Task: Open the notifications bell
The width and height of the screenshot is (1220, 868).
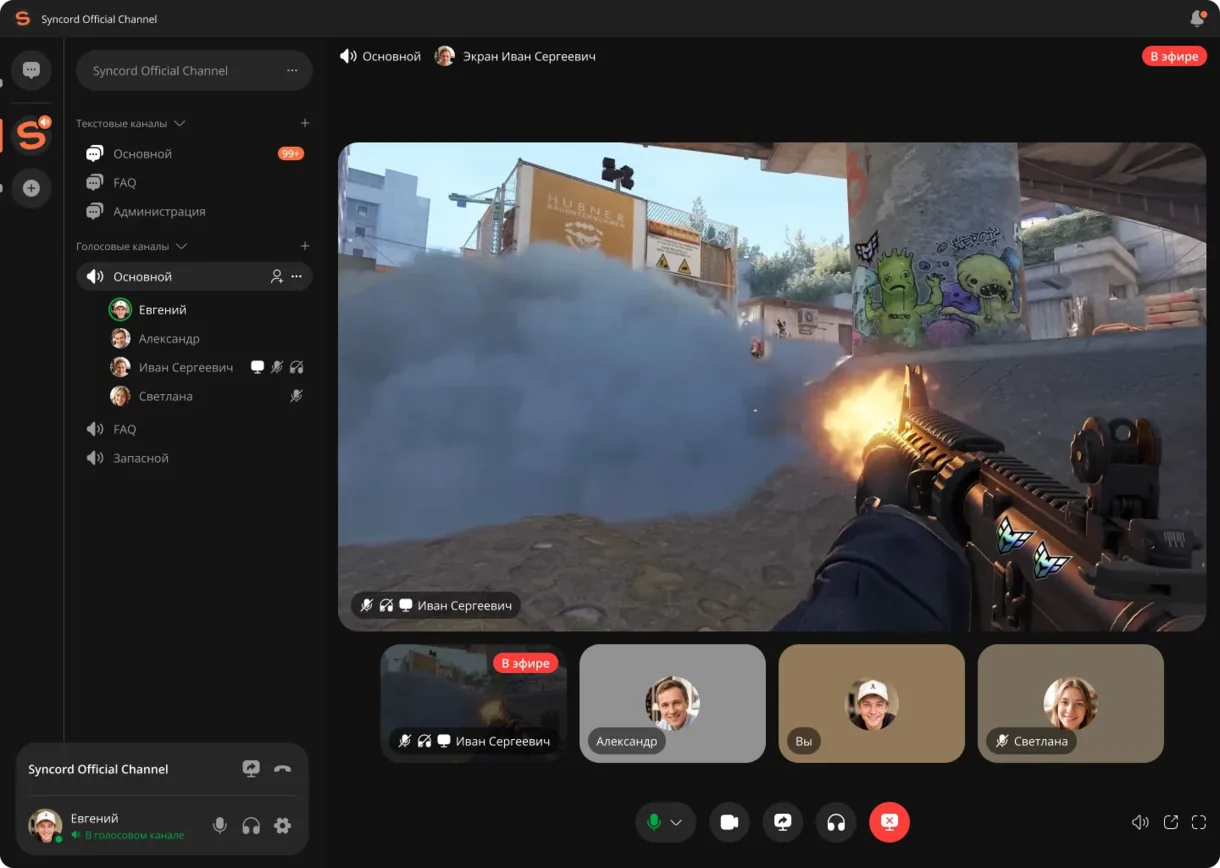Action: [x=1197, y=19]
